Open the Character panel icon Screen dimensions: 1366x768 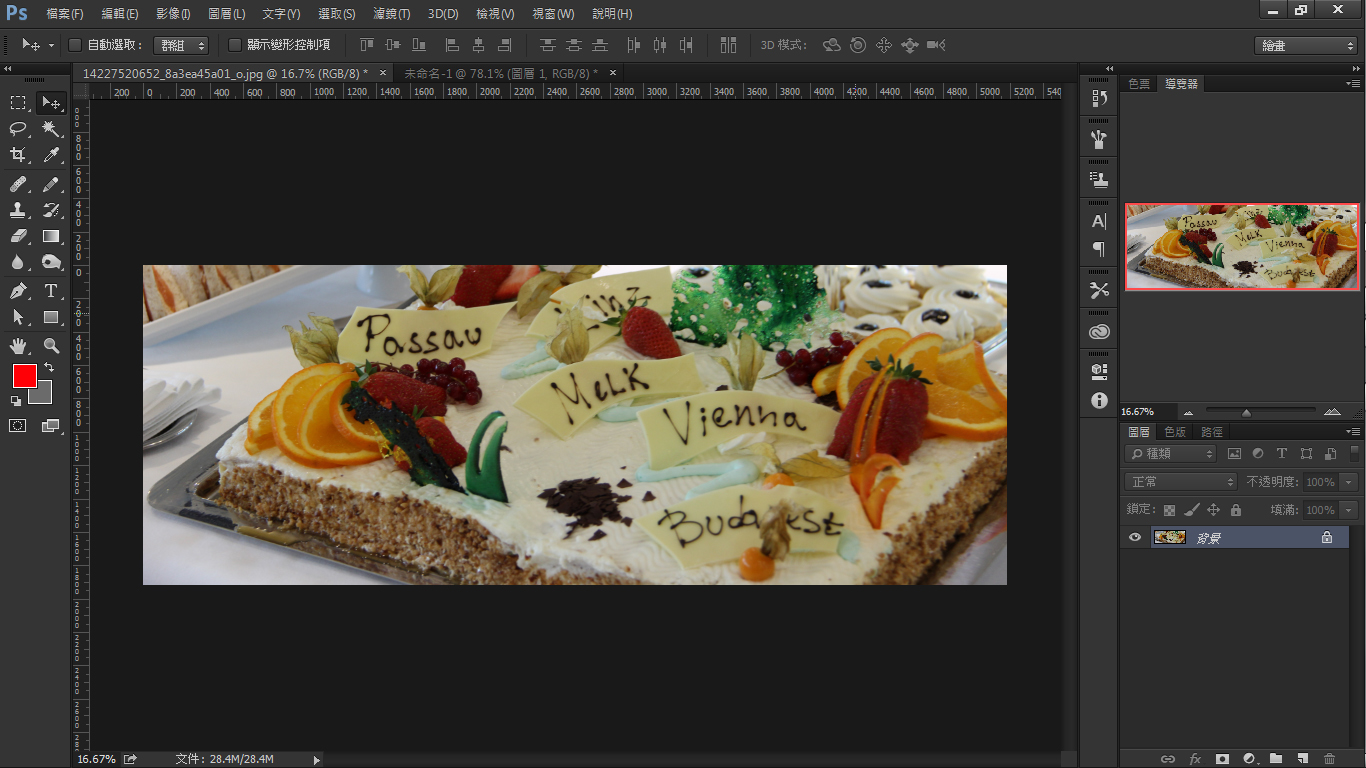click(1099, 221)
